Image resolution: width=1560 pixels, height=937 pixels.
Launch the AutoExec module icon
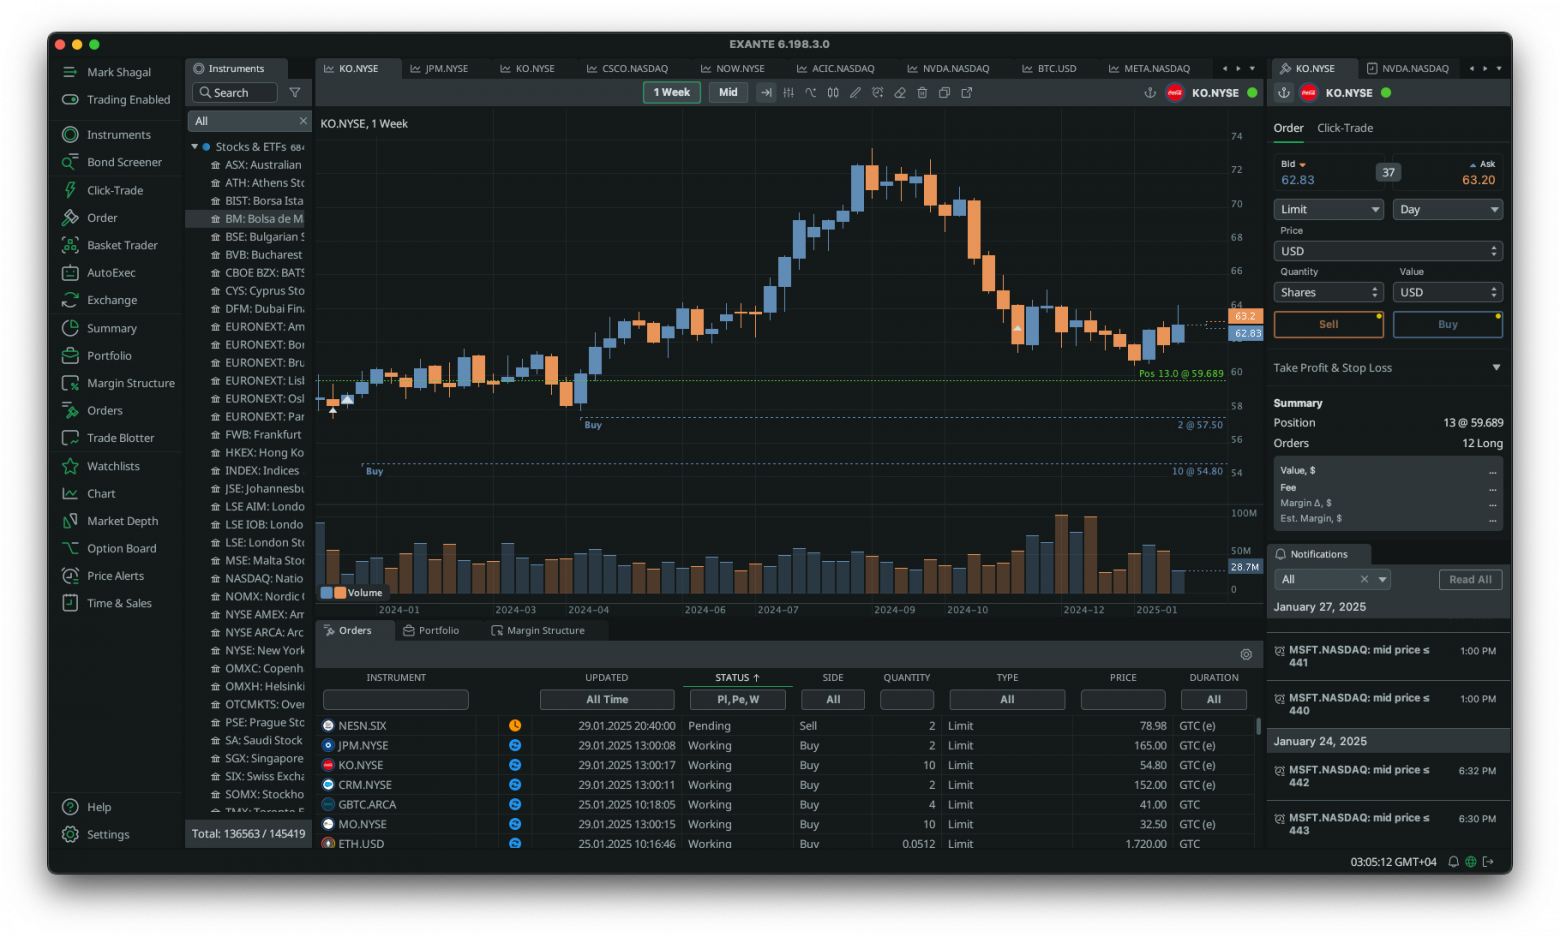pos(70,273)
